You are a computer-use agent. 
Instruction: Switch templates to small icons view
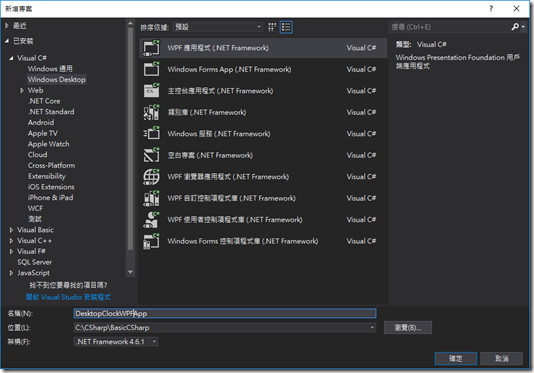272,27
